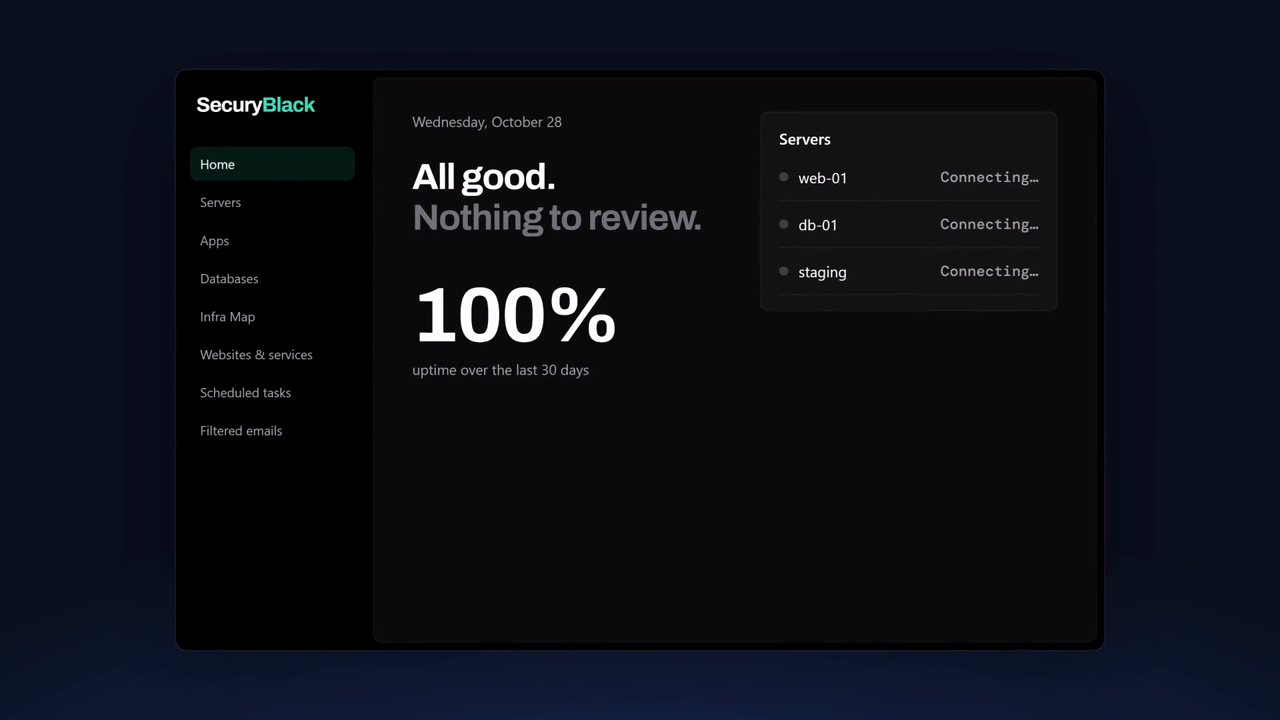Click the Connecting… status for web-01
This screenshot has width=1280, height=720.
(989, 177)
